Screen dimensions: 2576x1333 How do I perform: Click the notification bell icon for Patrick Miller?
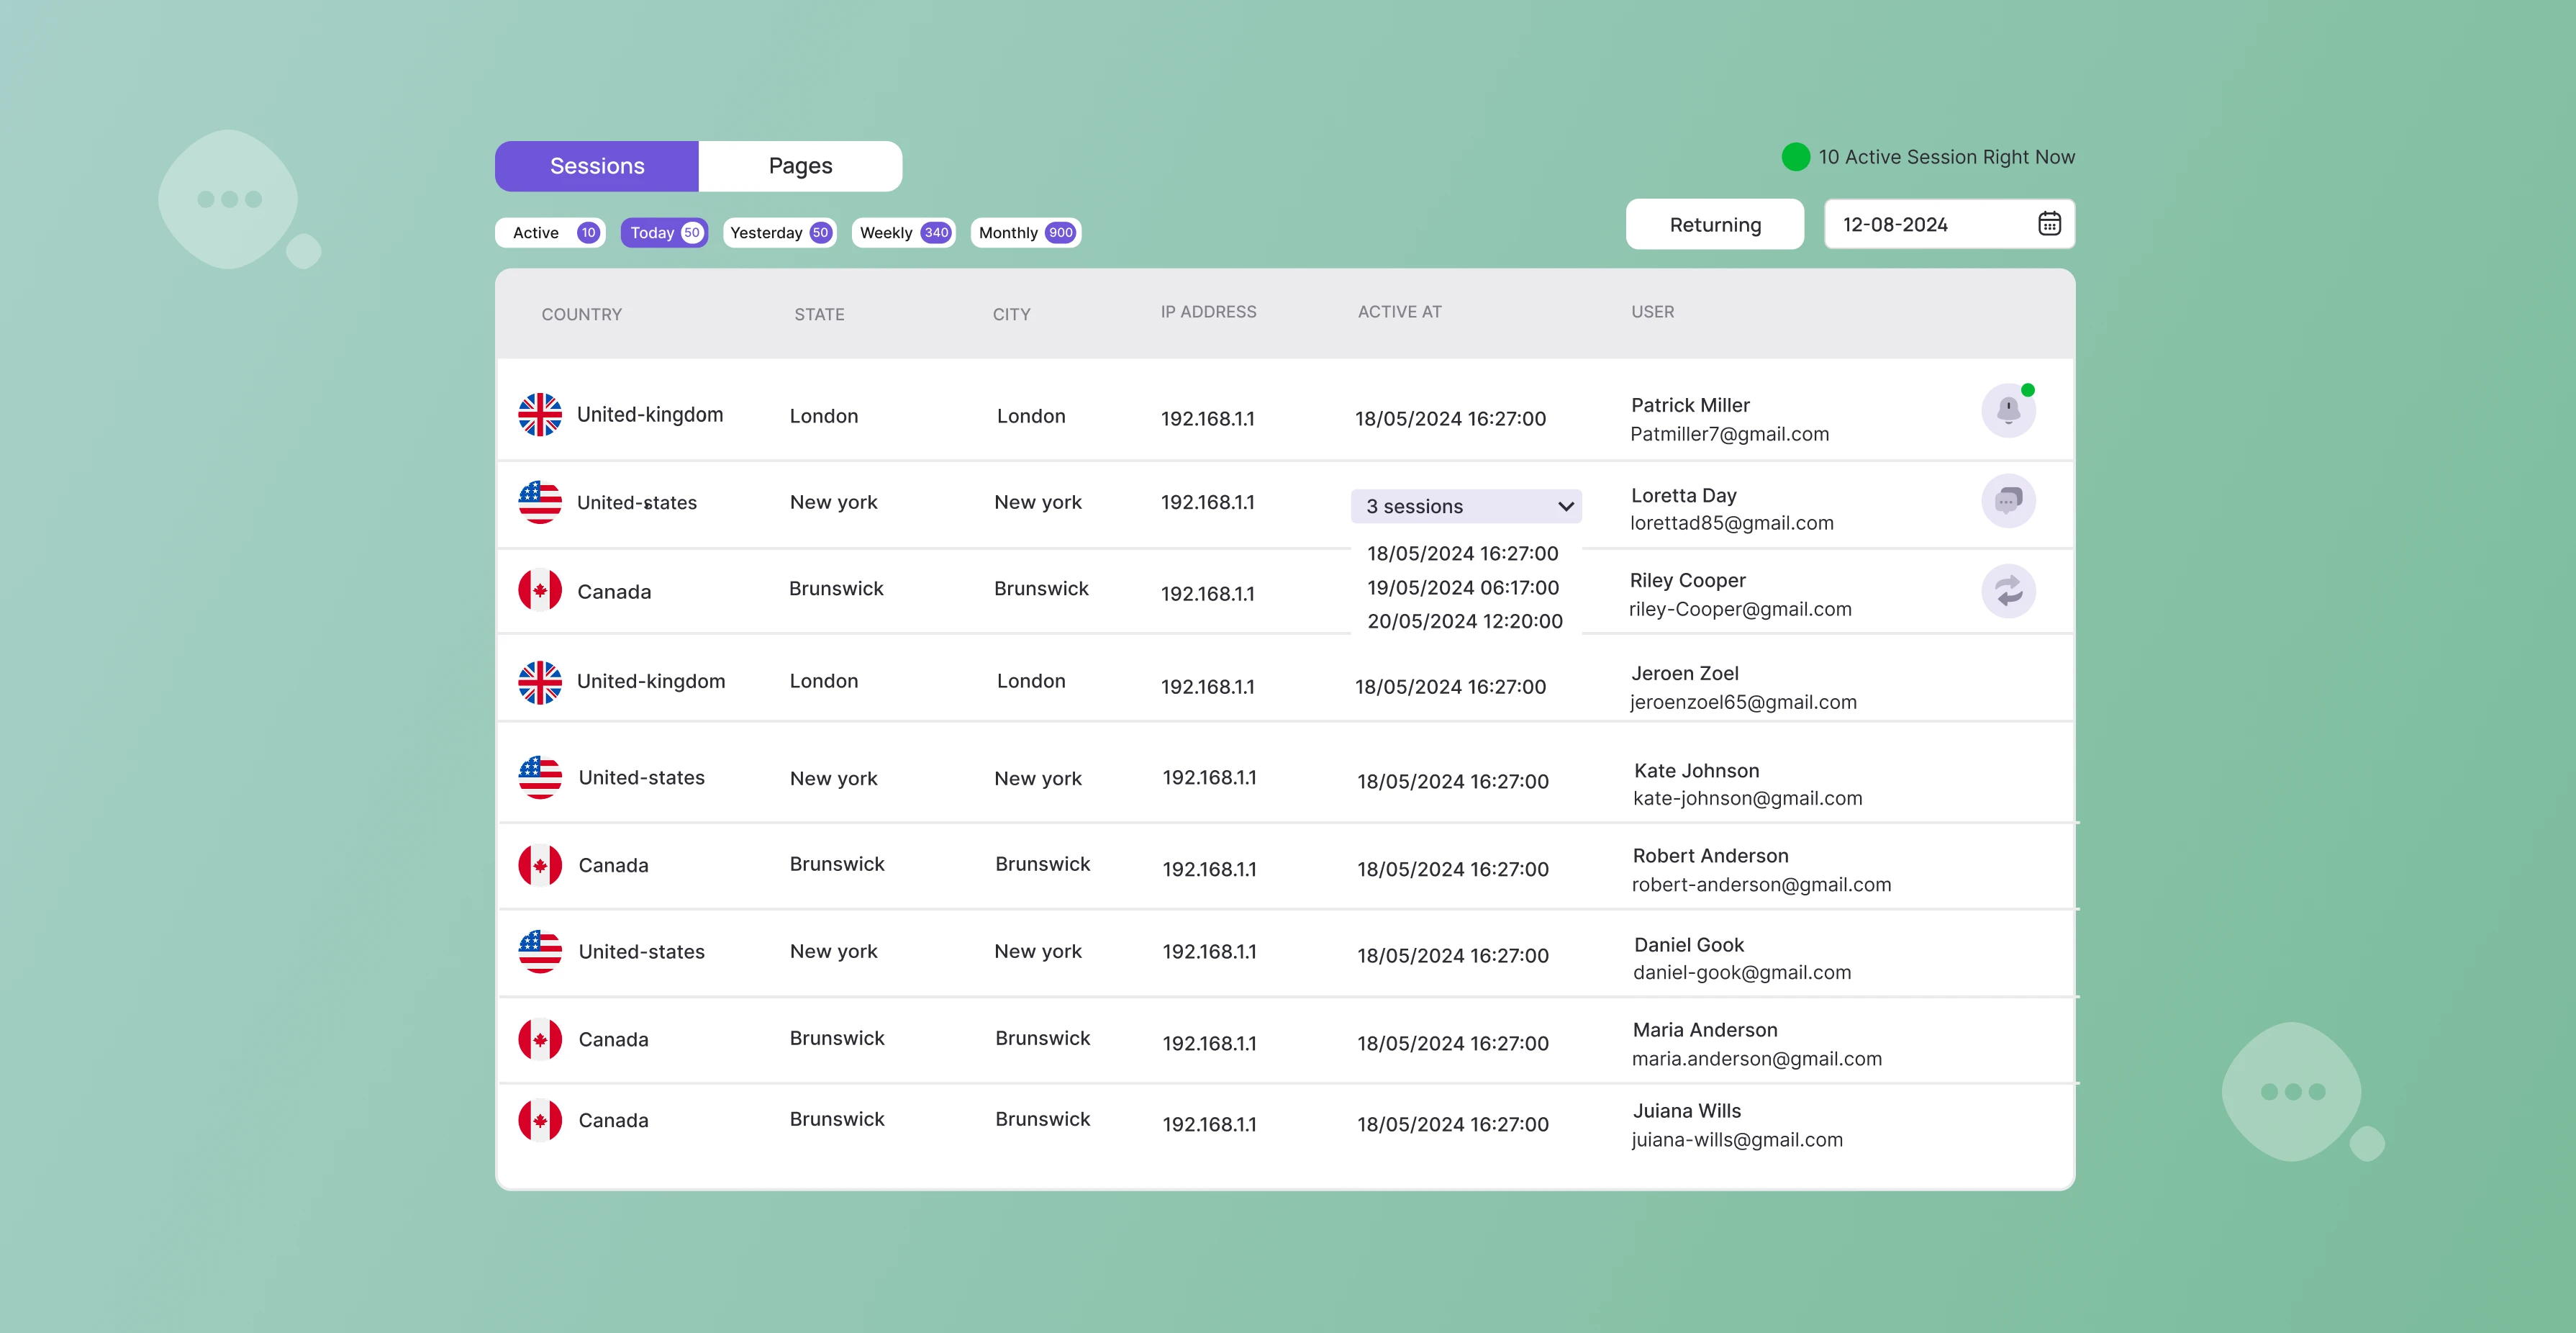pyautogui.click(x=2009, y=409)
